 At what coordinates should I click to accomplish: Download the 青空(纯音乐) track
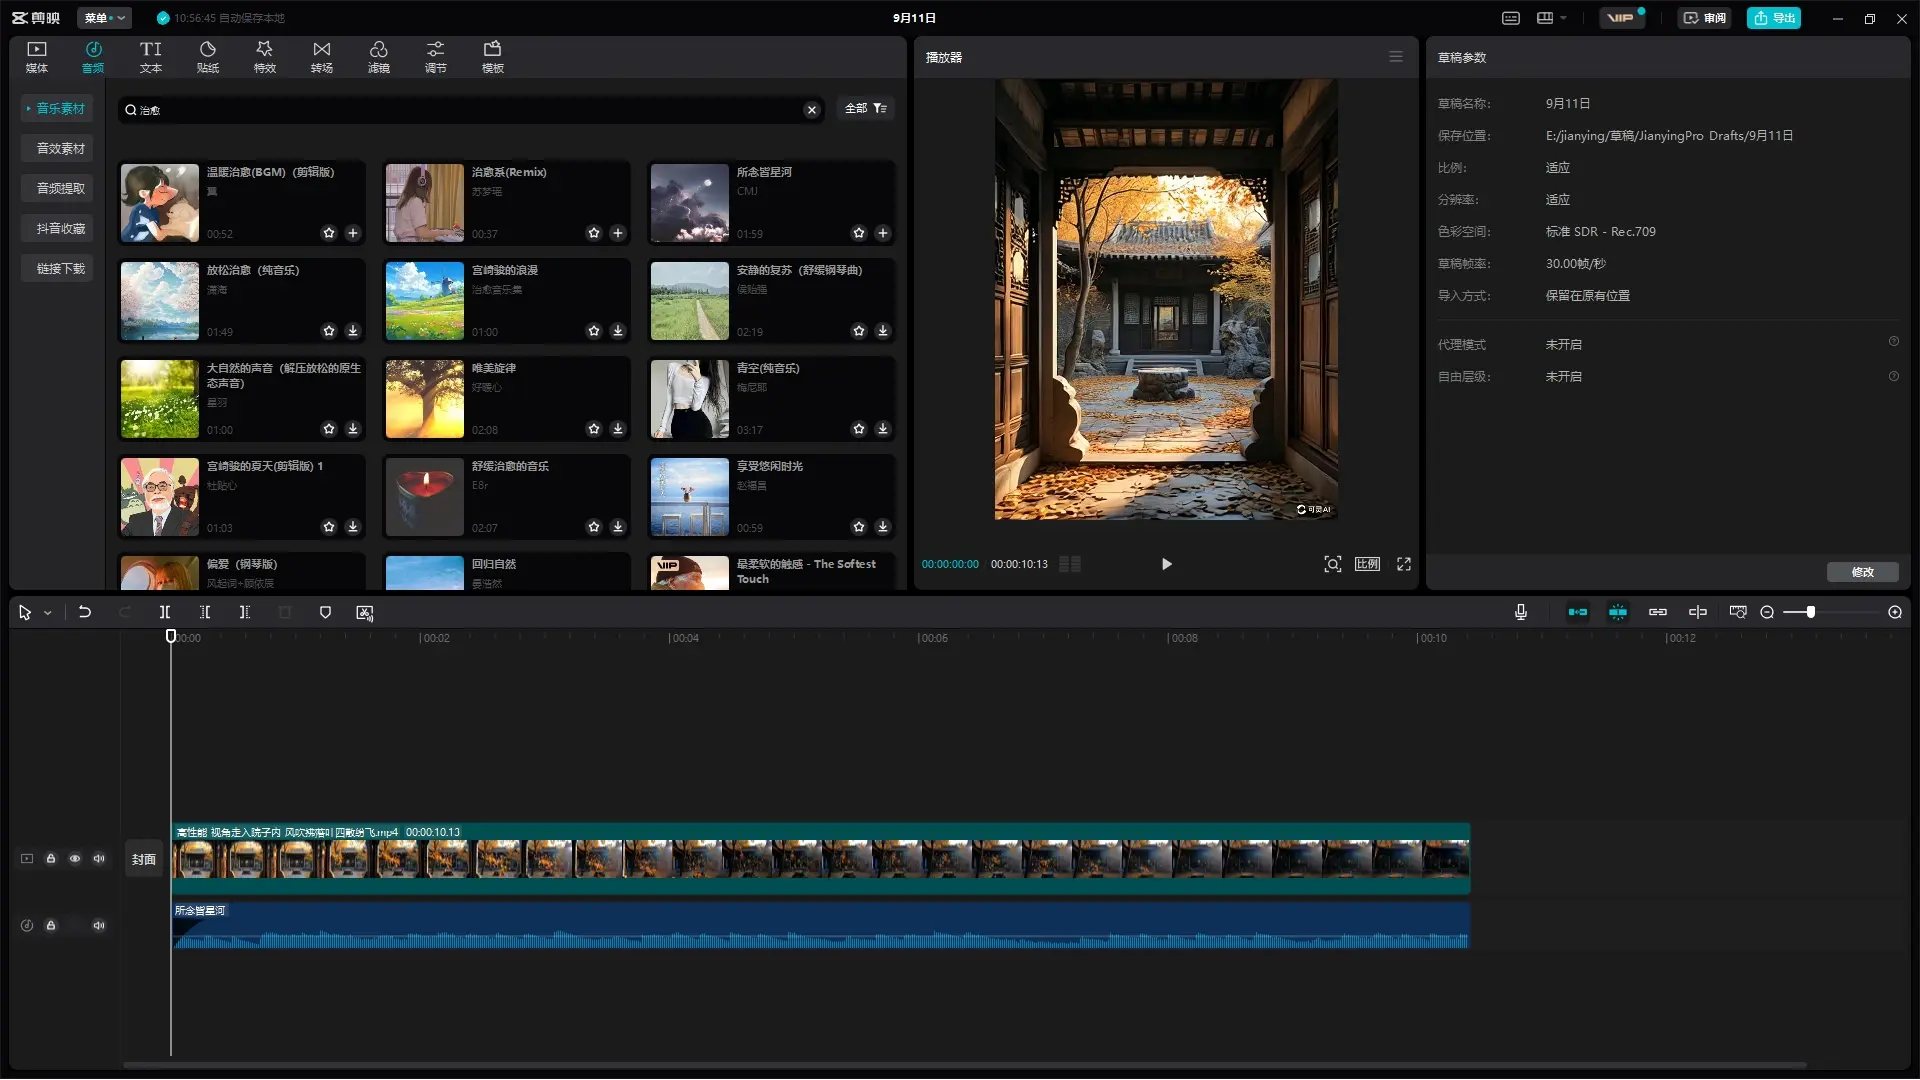tap(883, 429)
